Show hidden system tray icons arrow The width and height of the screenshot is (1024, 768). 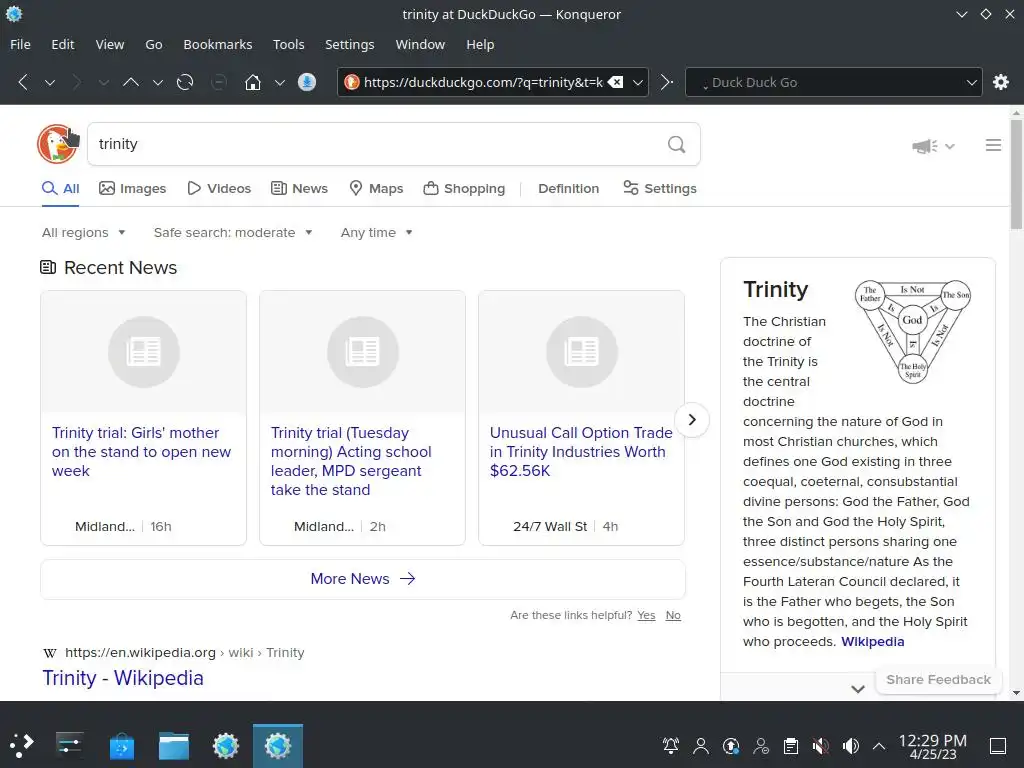pos(879,746)
